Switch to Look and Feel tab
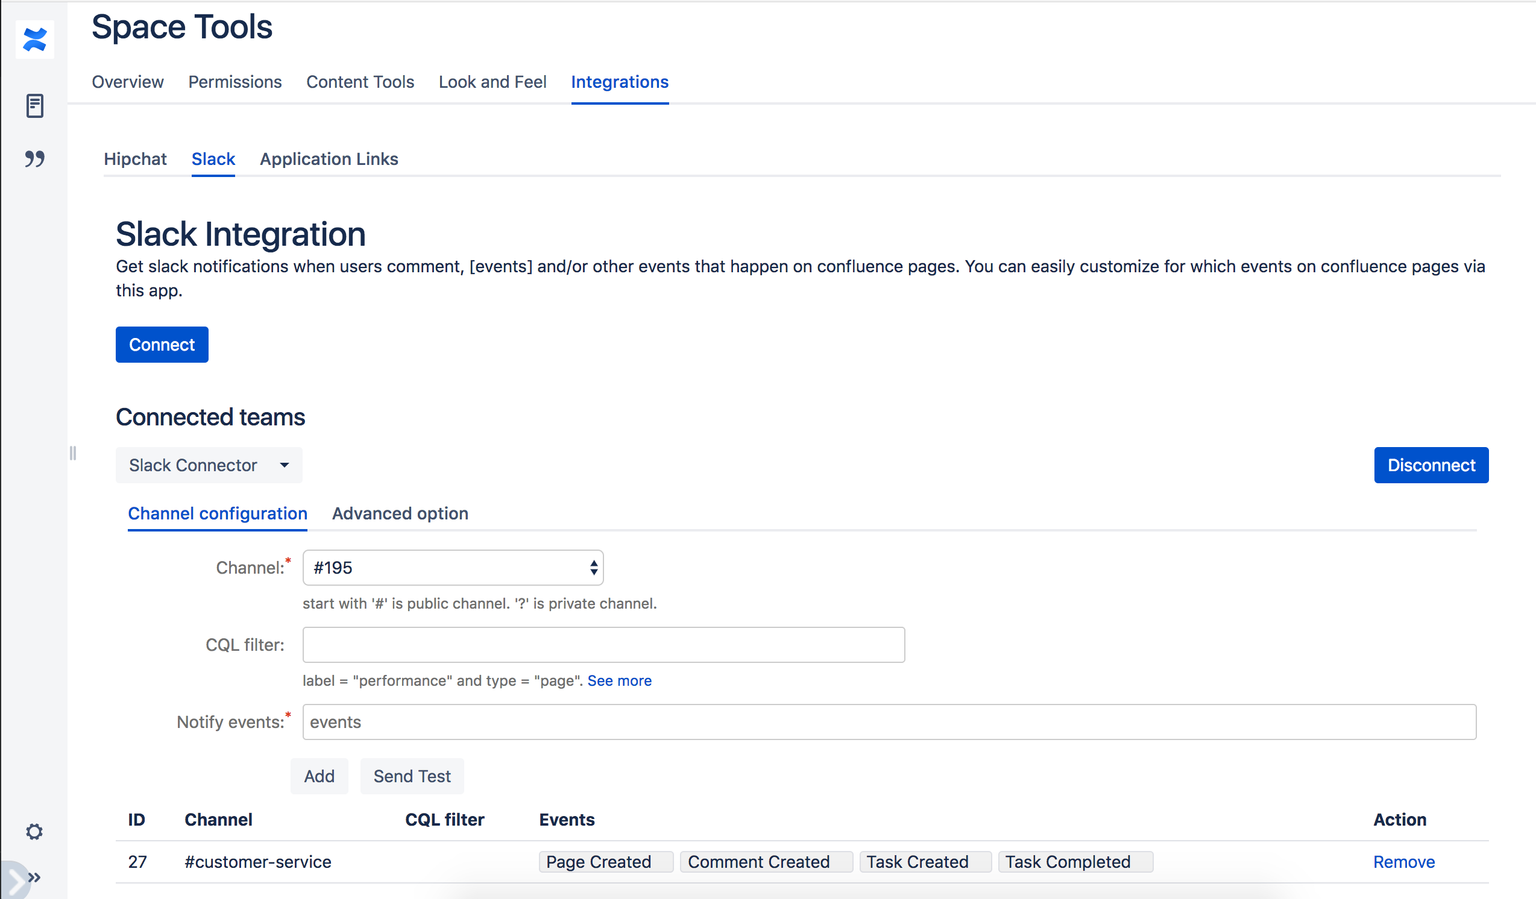Viewport: 1536px width, 899px height. point(493,82)
